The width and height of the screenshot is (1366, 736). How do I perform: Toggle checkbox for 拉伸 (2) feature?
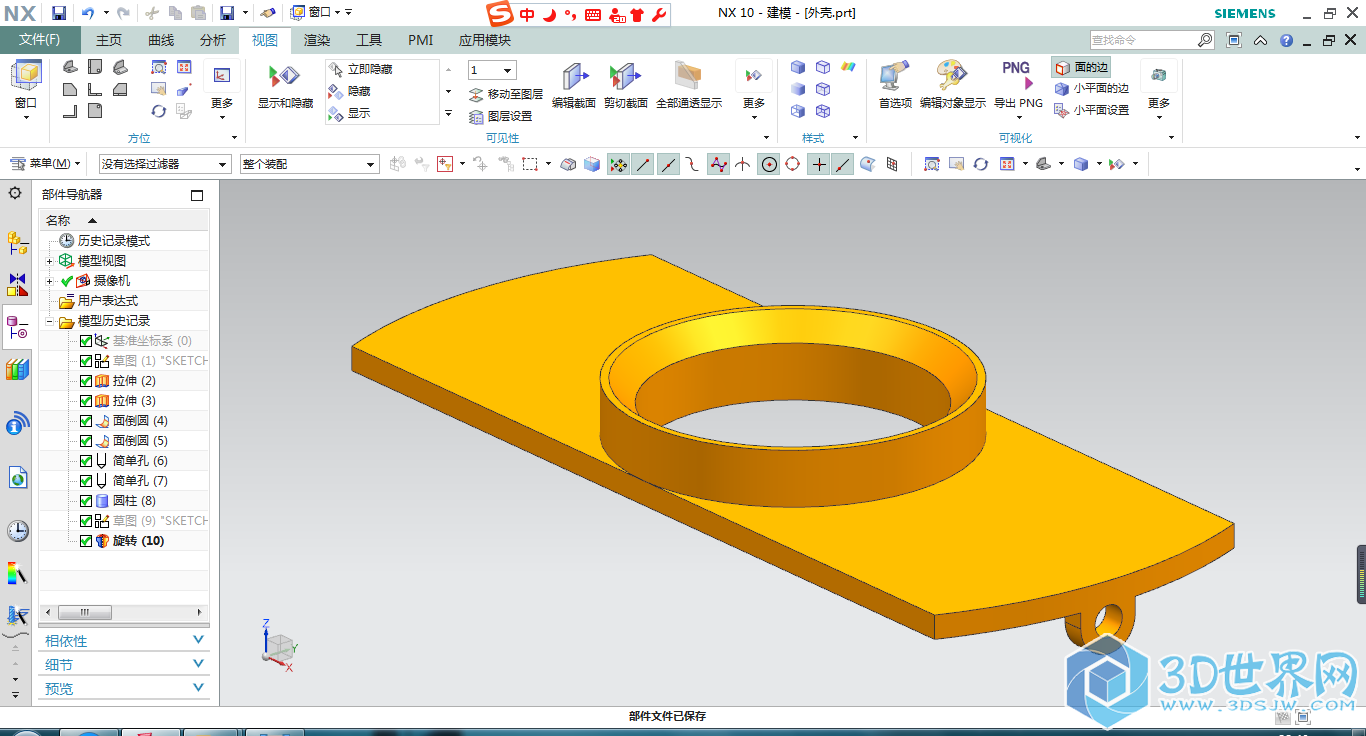point(86,381)
